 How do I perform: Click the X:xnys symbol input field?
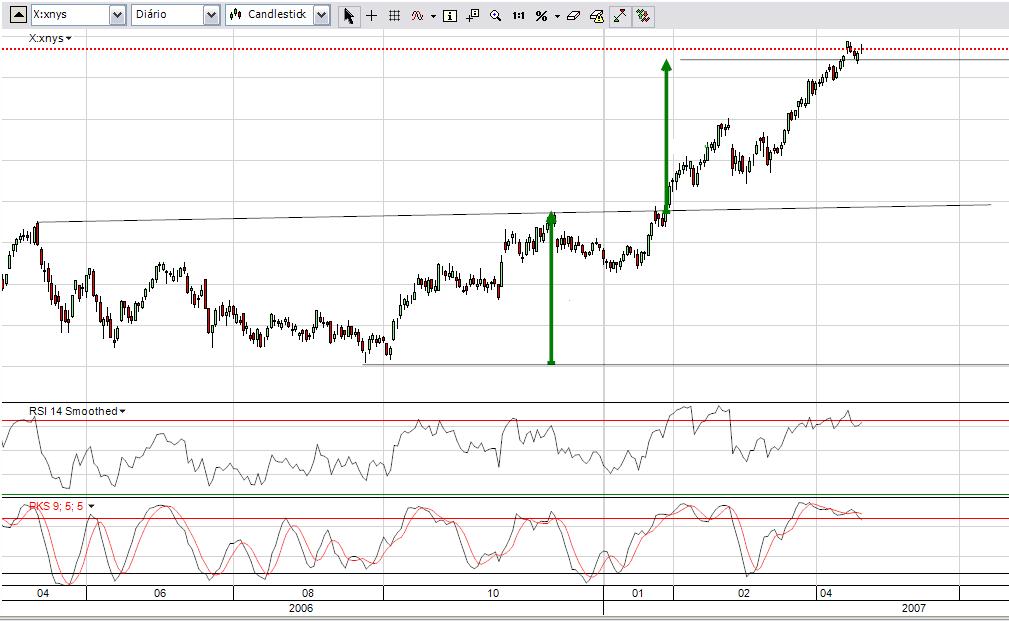tap(69, 15)
